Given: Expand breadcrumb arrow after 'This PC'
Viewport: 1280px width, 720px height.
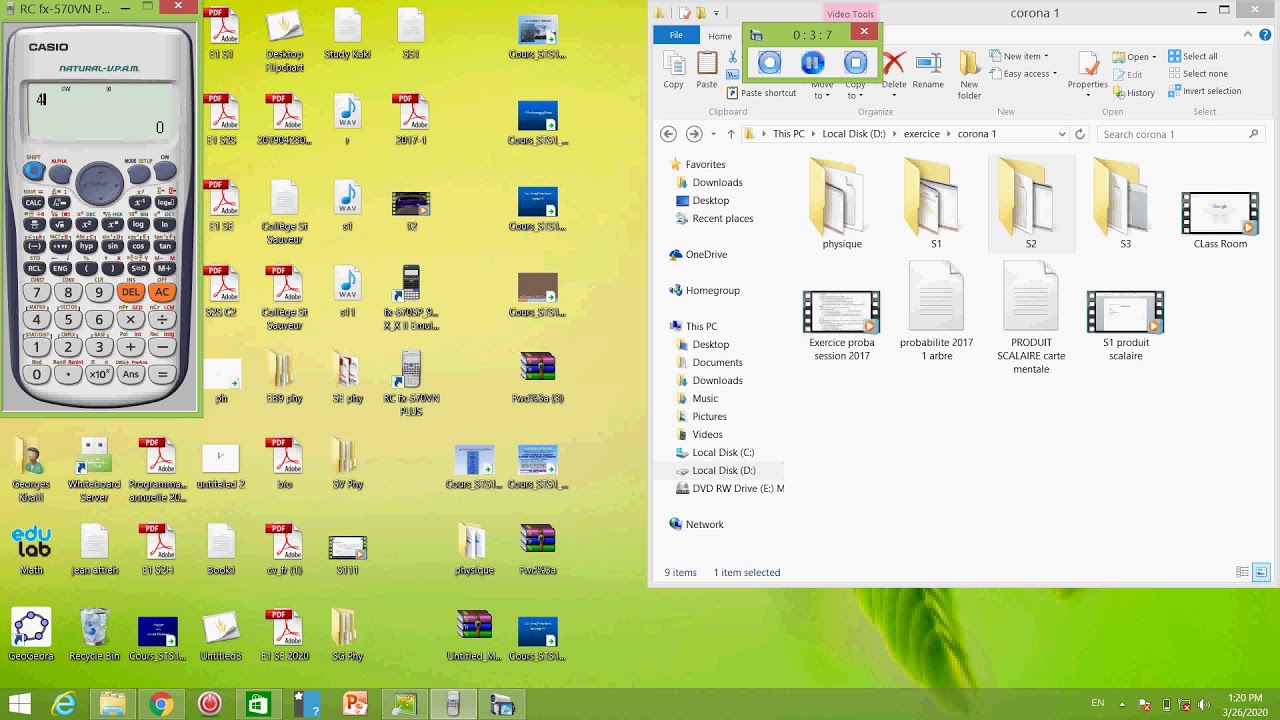Looking at the screenshot, I should pos(813,134).
